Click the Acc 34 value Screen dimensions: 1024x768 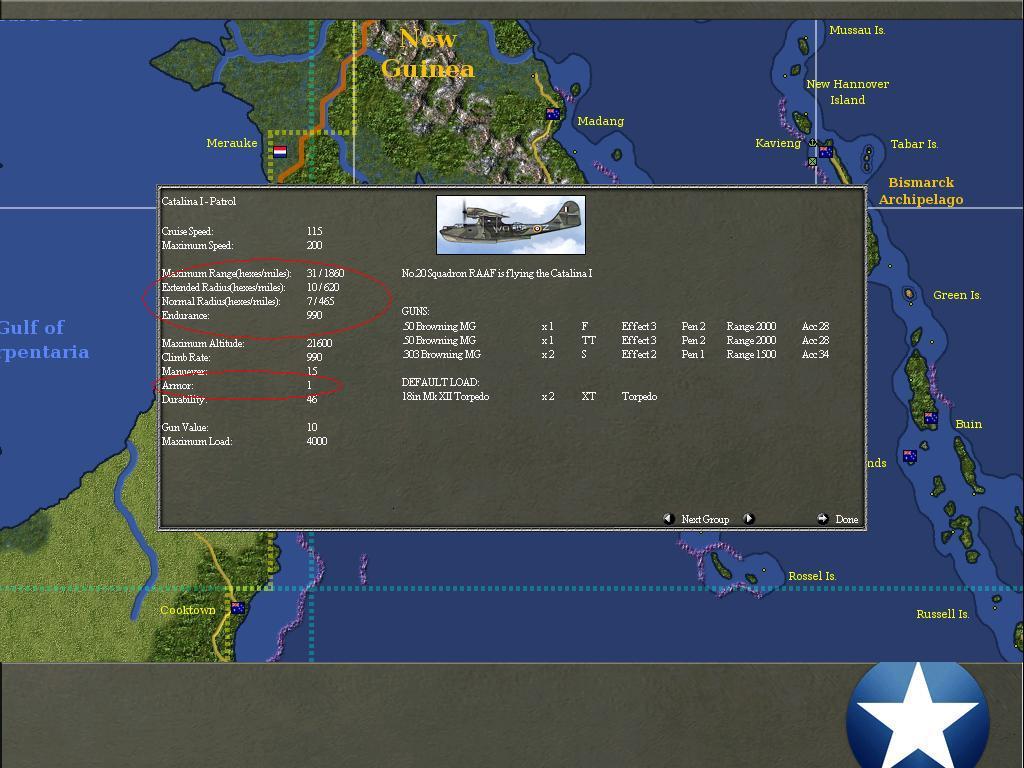[815, 355]
